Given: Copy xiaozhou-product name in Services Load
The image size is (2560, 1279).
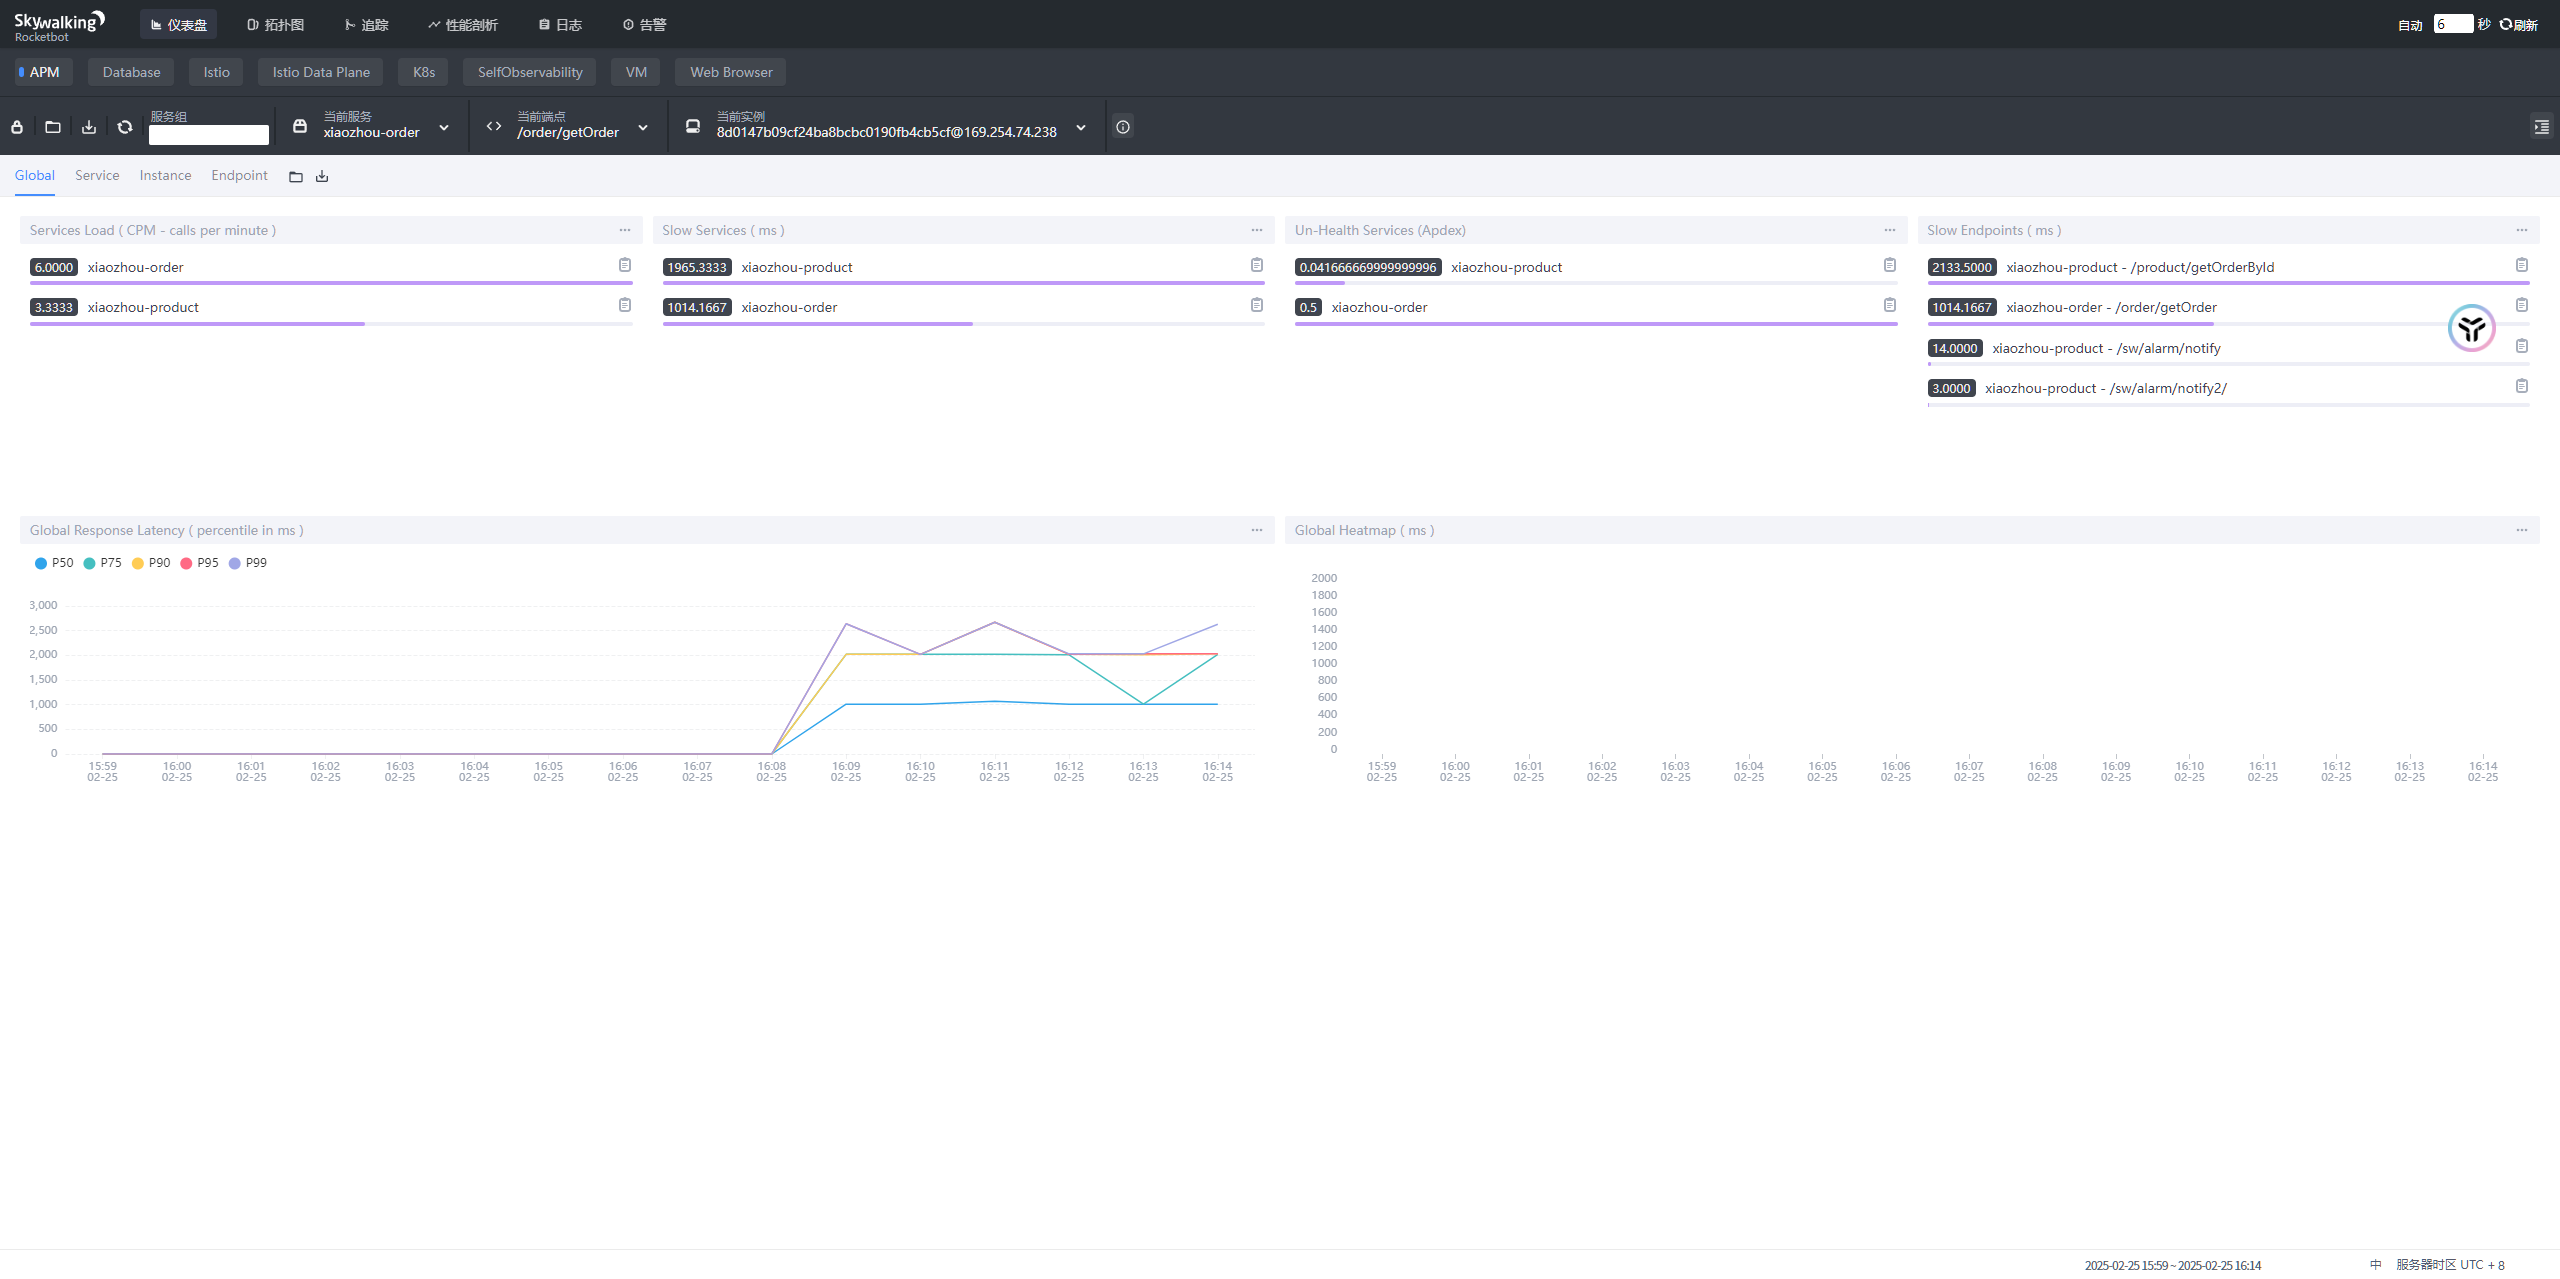Looking at the screenshot, I should [x=625, y=305].
